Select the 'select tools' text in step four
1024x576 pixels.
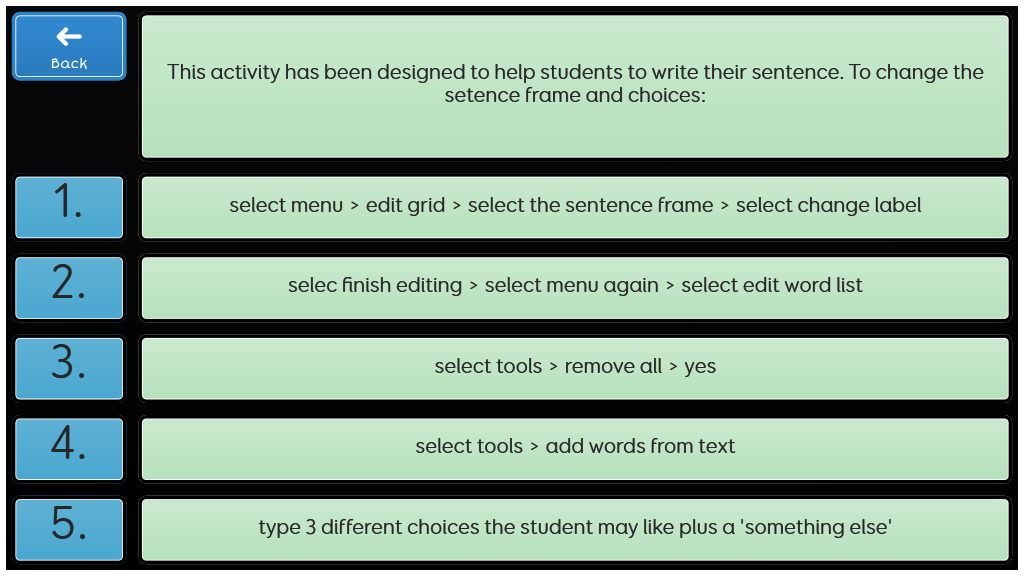click(469, 447)
